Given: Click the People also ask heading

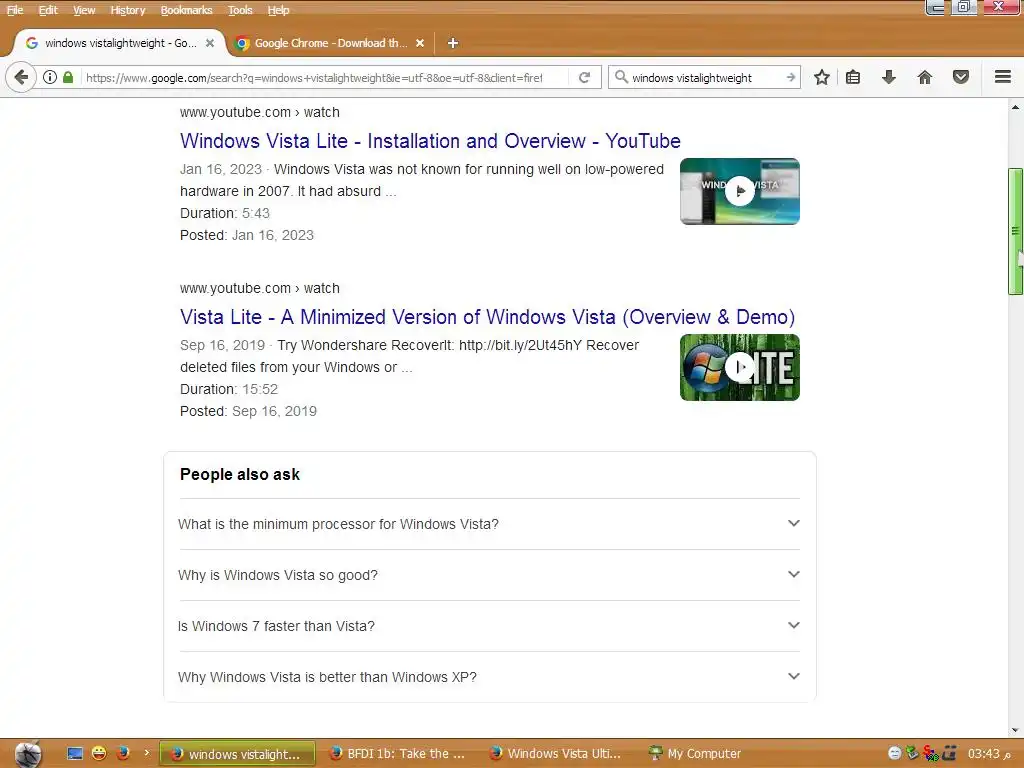Looking at the screenshot, I should (240, 475).
